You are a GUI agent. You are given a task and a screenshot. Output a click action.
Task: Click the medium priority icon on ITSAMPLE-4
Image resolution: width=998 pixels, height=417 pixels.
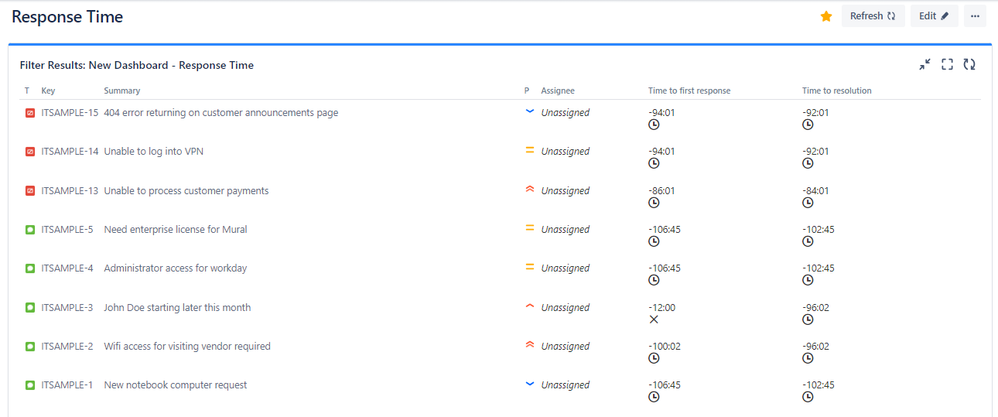coord(529,267)
